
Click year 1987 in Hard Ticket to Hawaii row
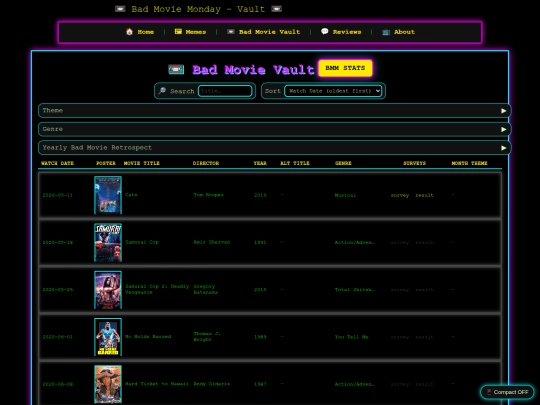tap(260, 384)
